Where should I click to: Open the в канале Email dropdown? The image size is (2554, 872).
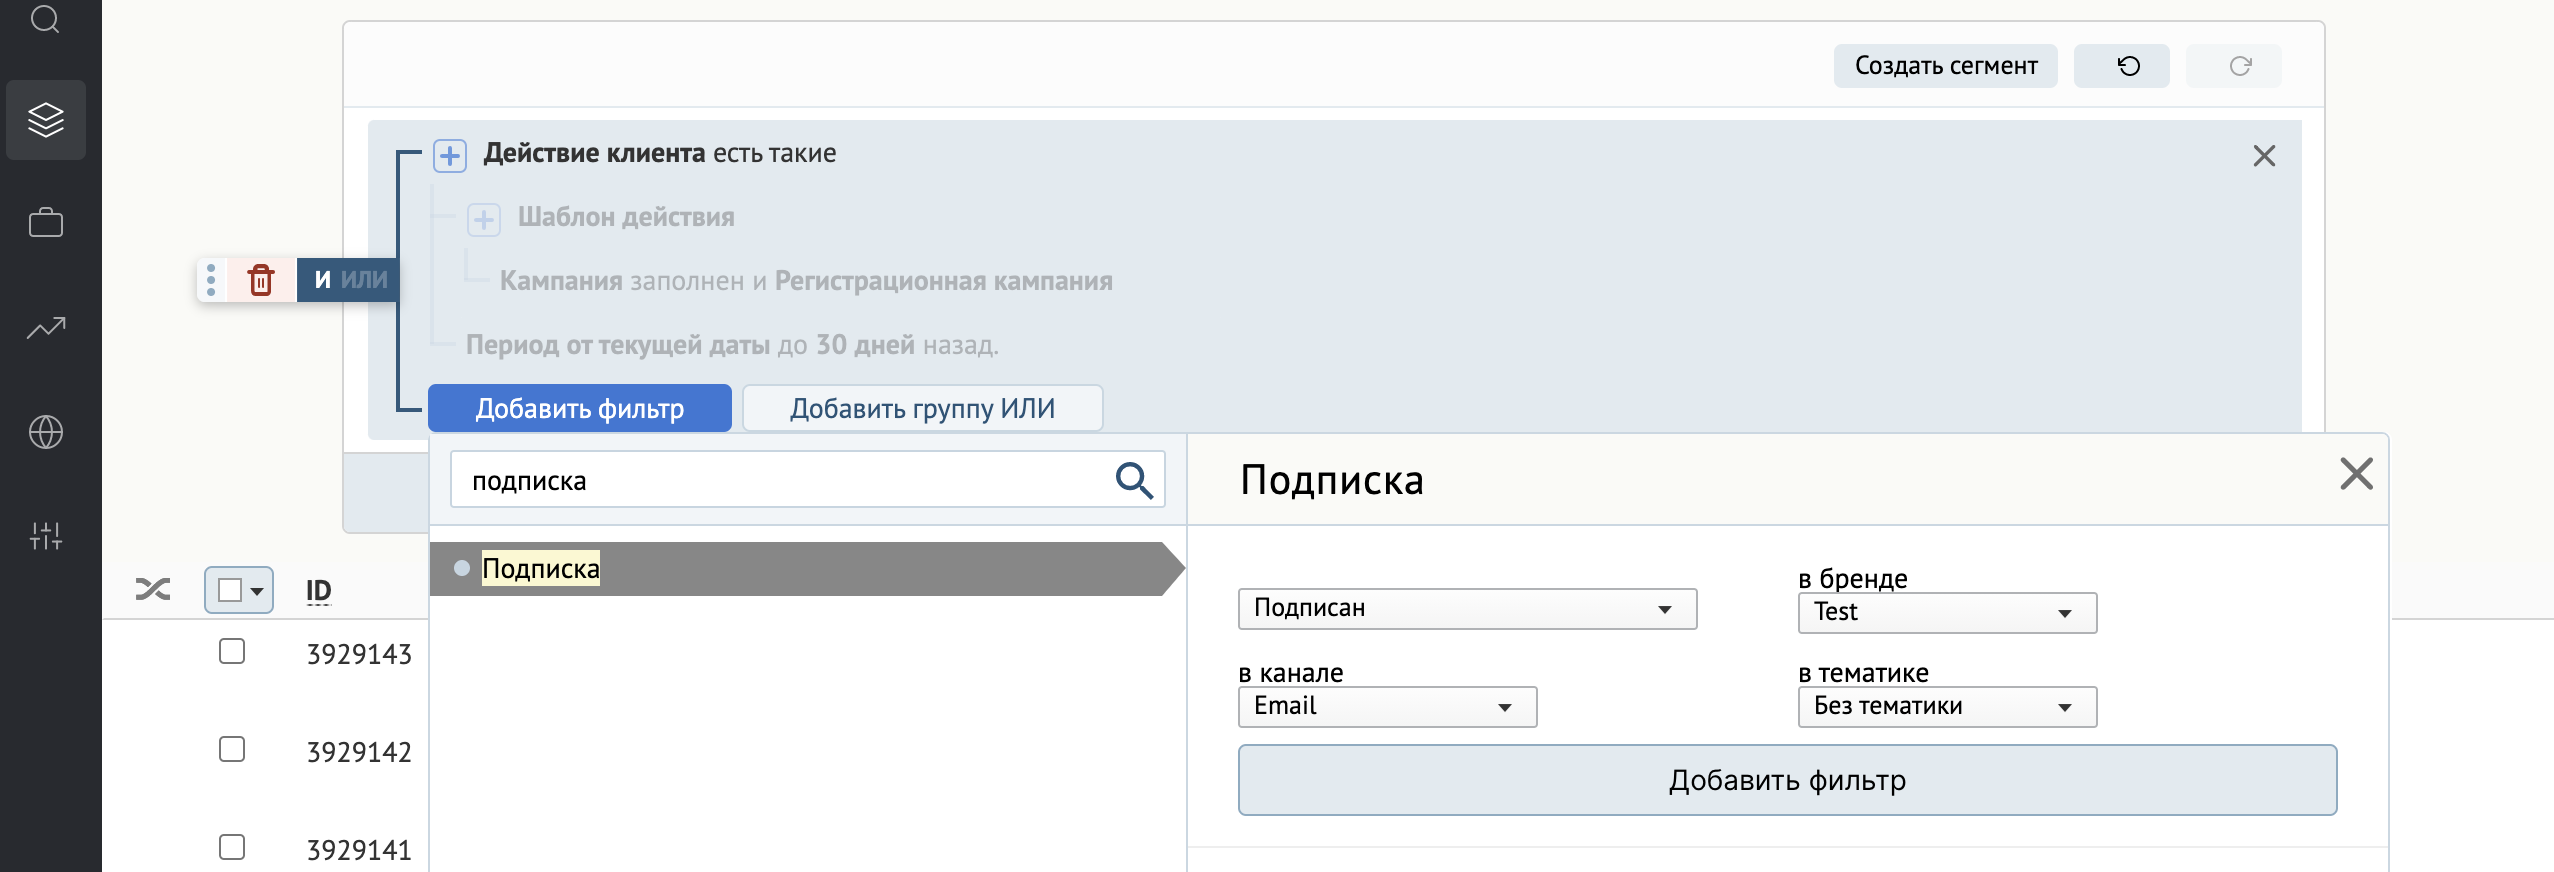click(x=1387, y=707)
